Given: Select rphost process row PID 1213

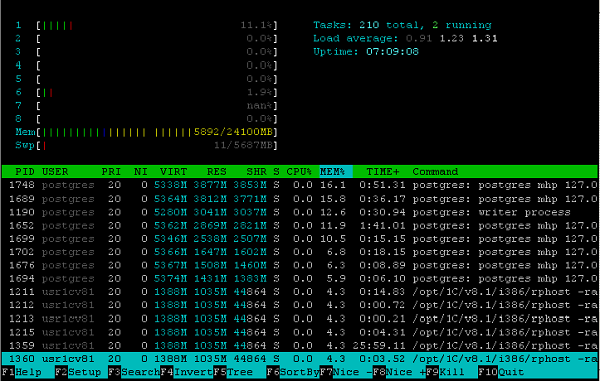Looking at the screenshot, I should click(300, 319).
